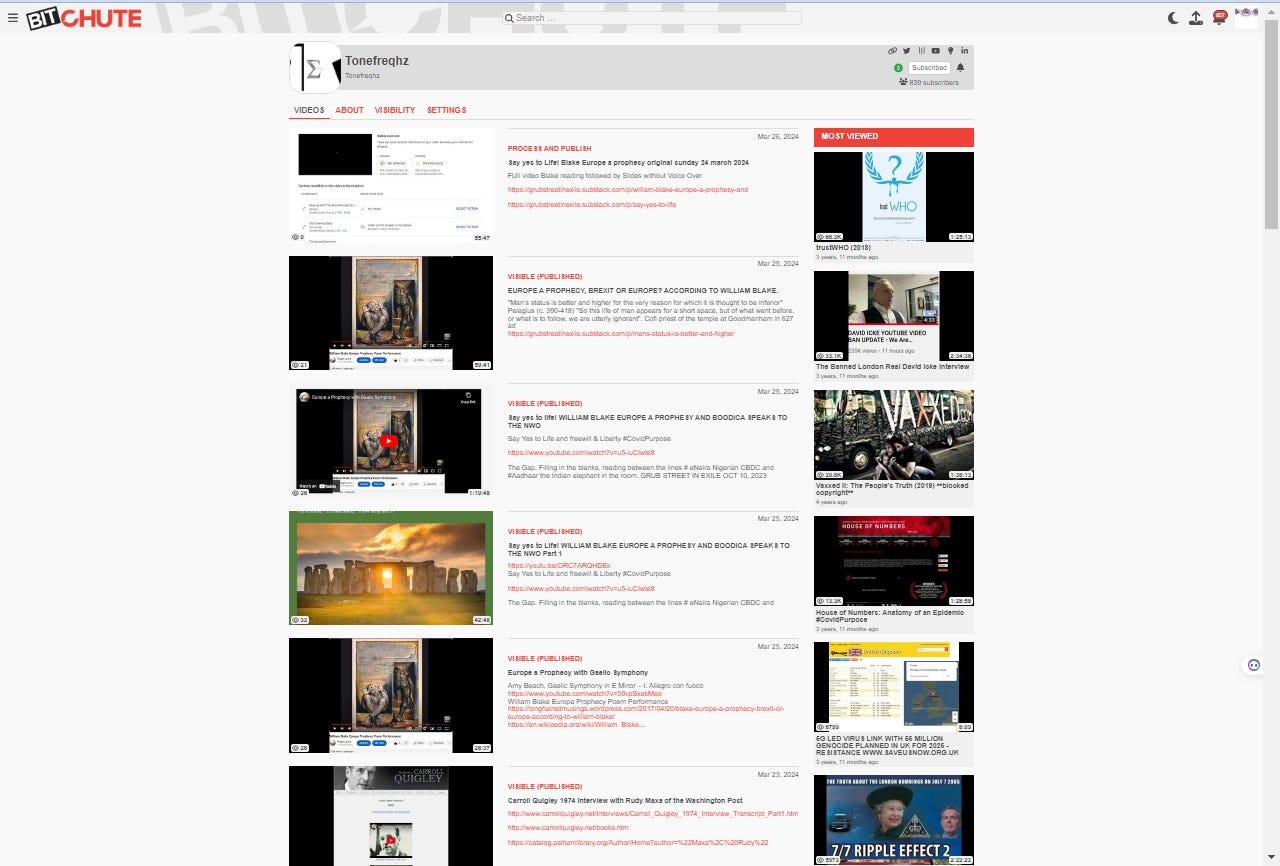The width and height of the screenshot is (1280, 866).
Task: Click view count eye icon on Stonehenge thumbnail
Action: pos(295,620)
